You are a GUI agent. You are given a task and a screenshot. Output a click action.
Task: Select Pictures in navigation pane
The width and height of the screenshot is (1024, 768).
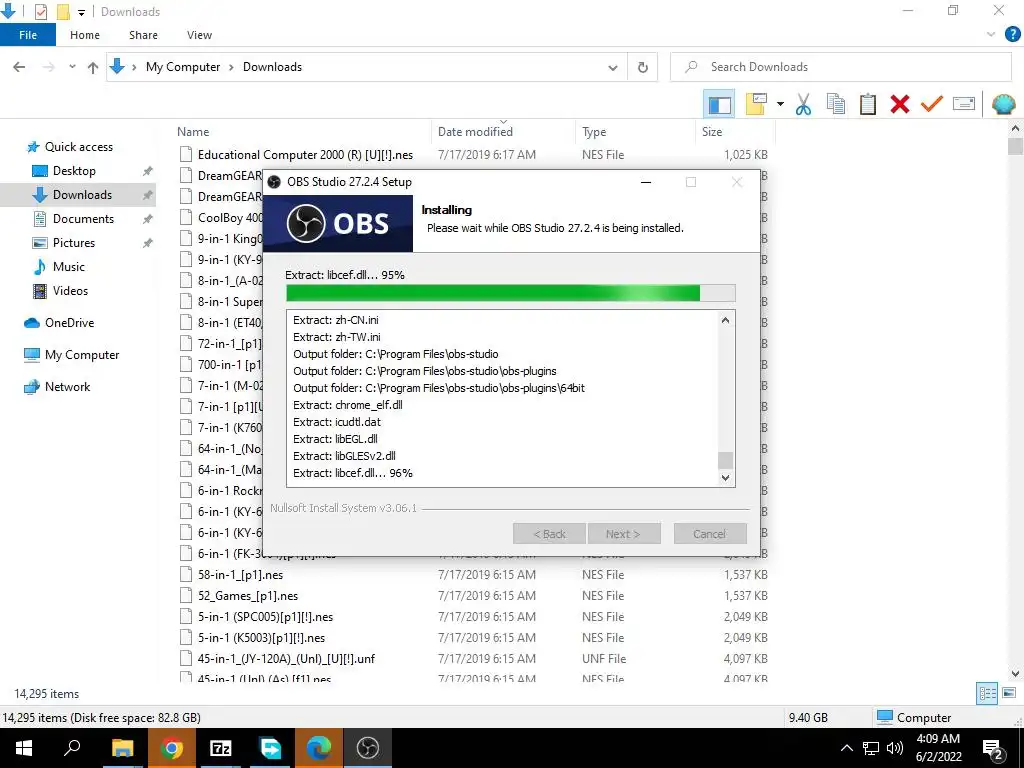(73, 243)
